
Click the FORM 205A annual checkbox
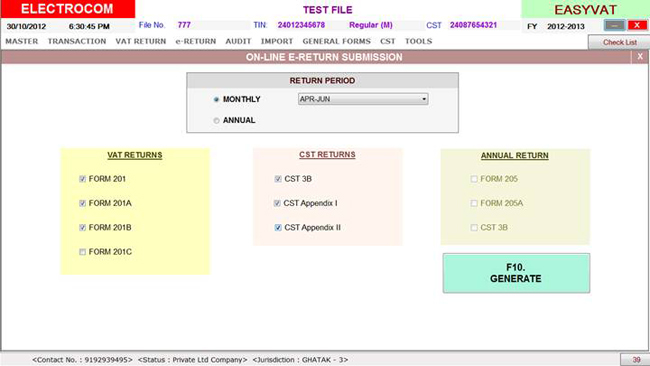click(474, 203)
